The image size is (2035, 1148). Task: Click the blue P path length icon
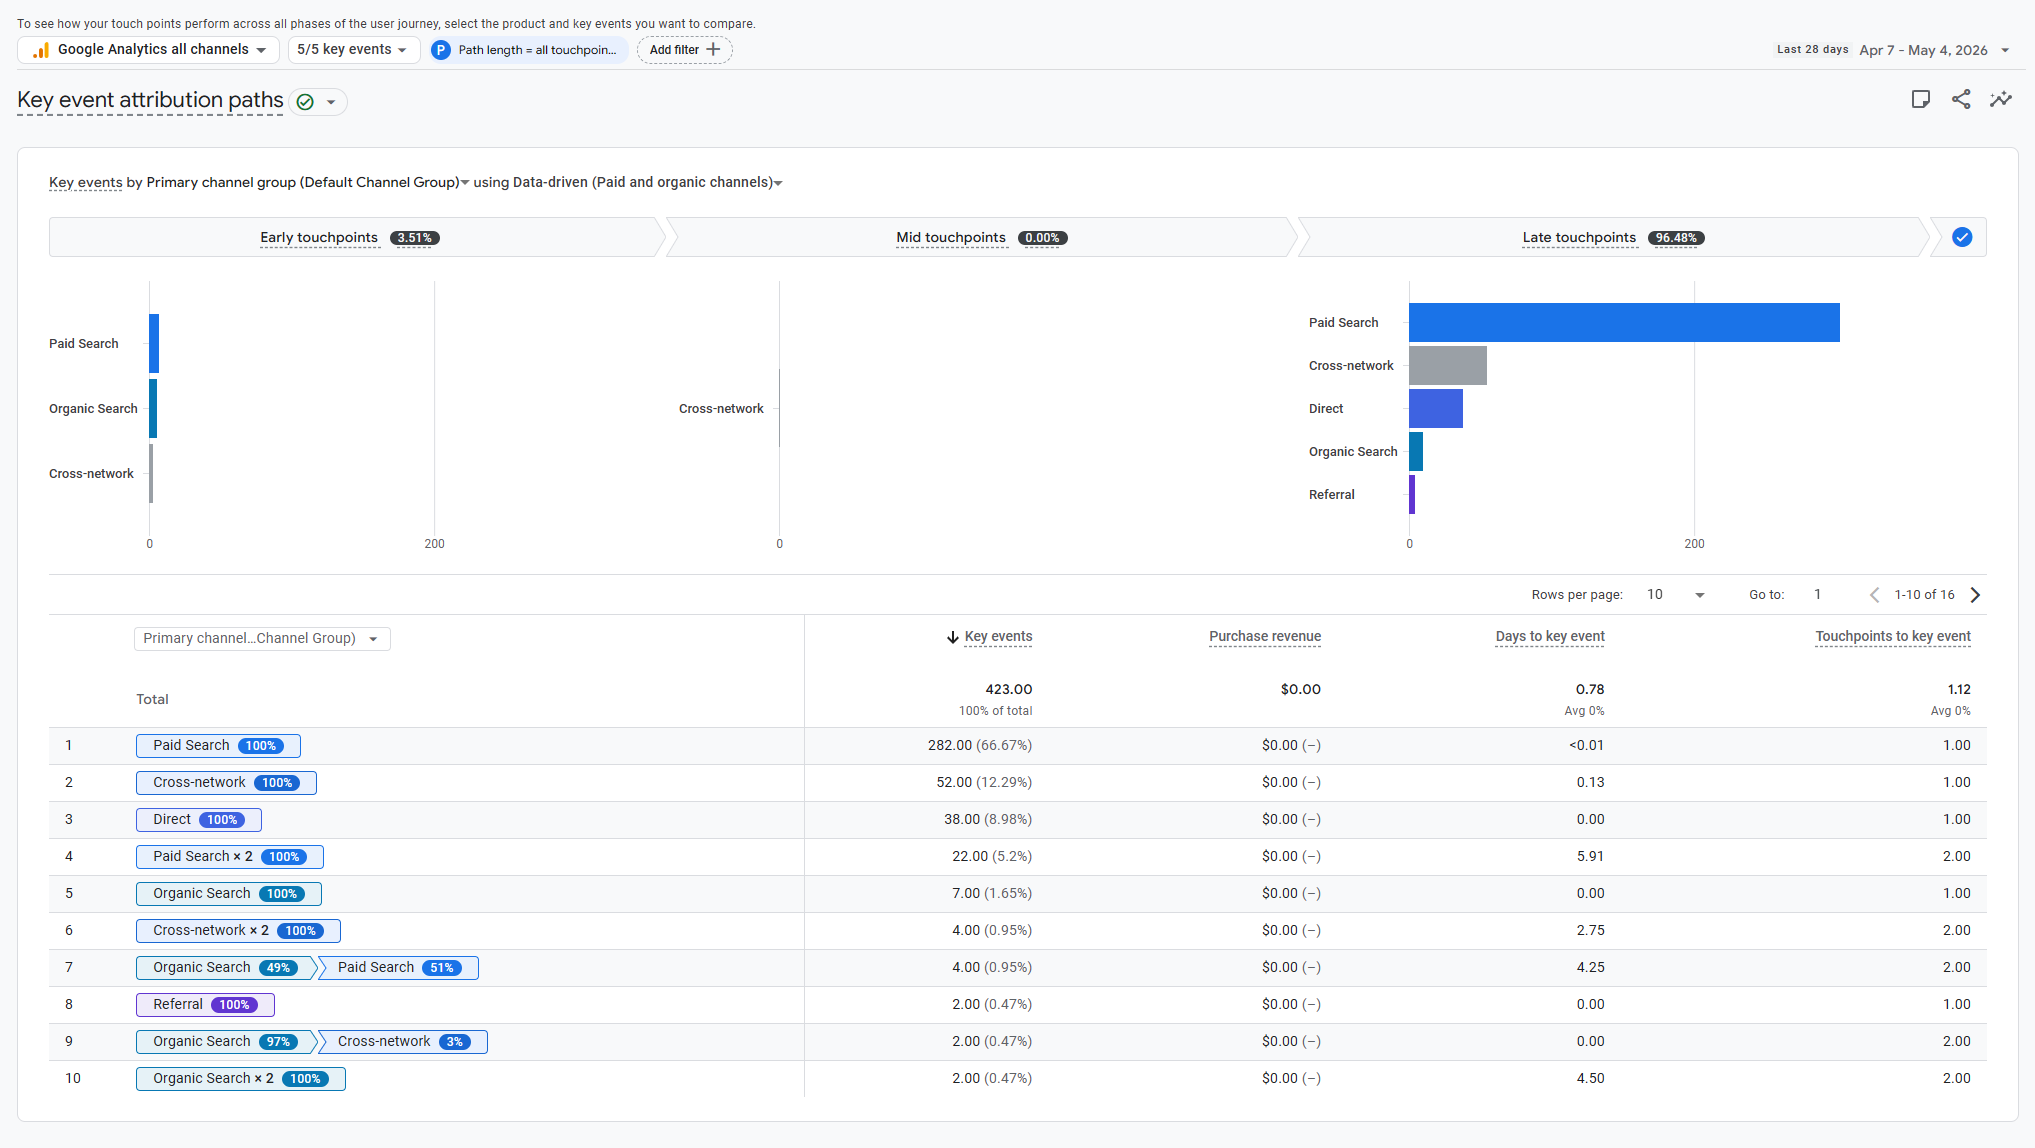(x=441, y=50)
